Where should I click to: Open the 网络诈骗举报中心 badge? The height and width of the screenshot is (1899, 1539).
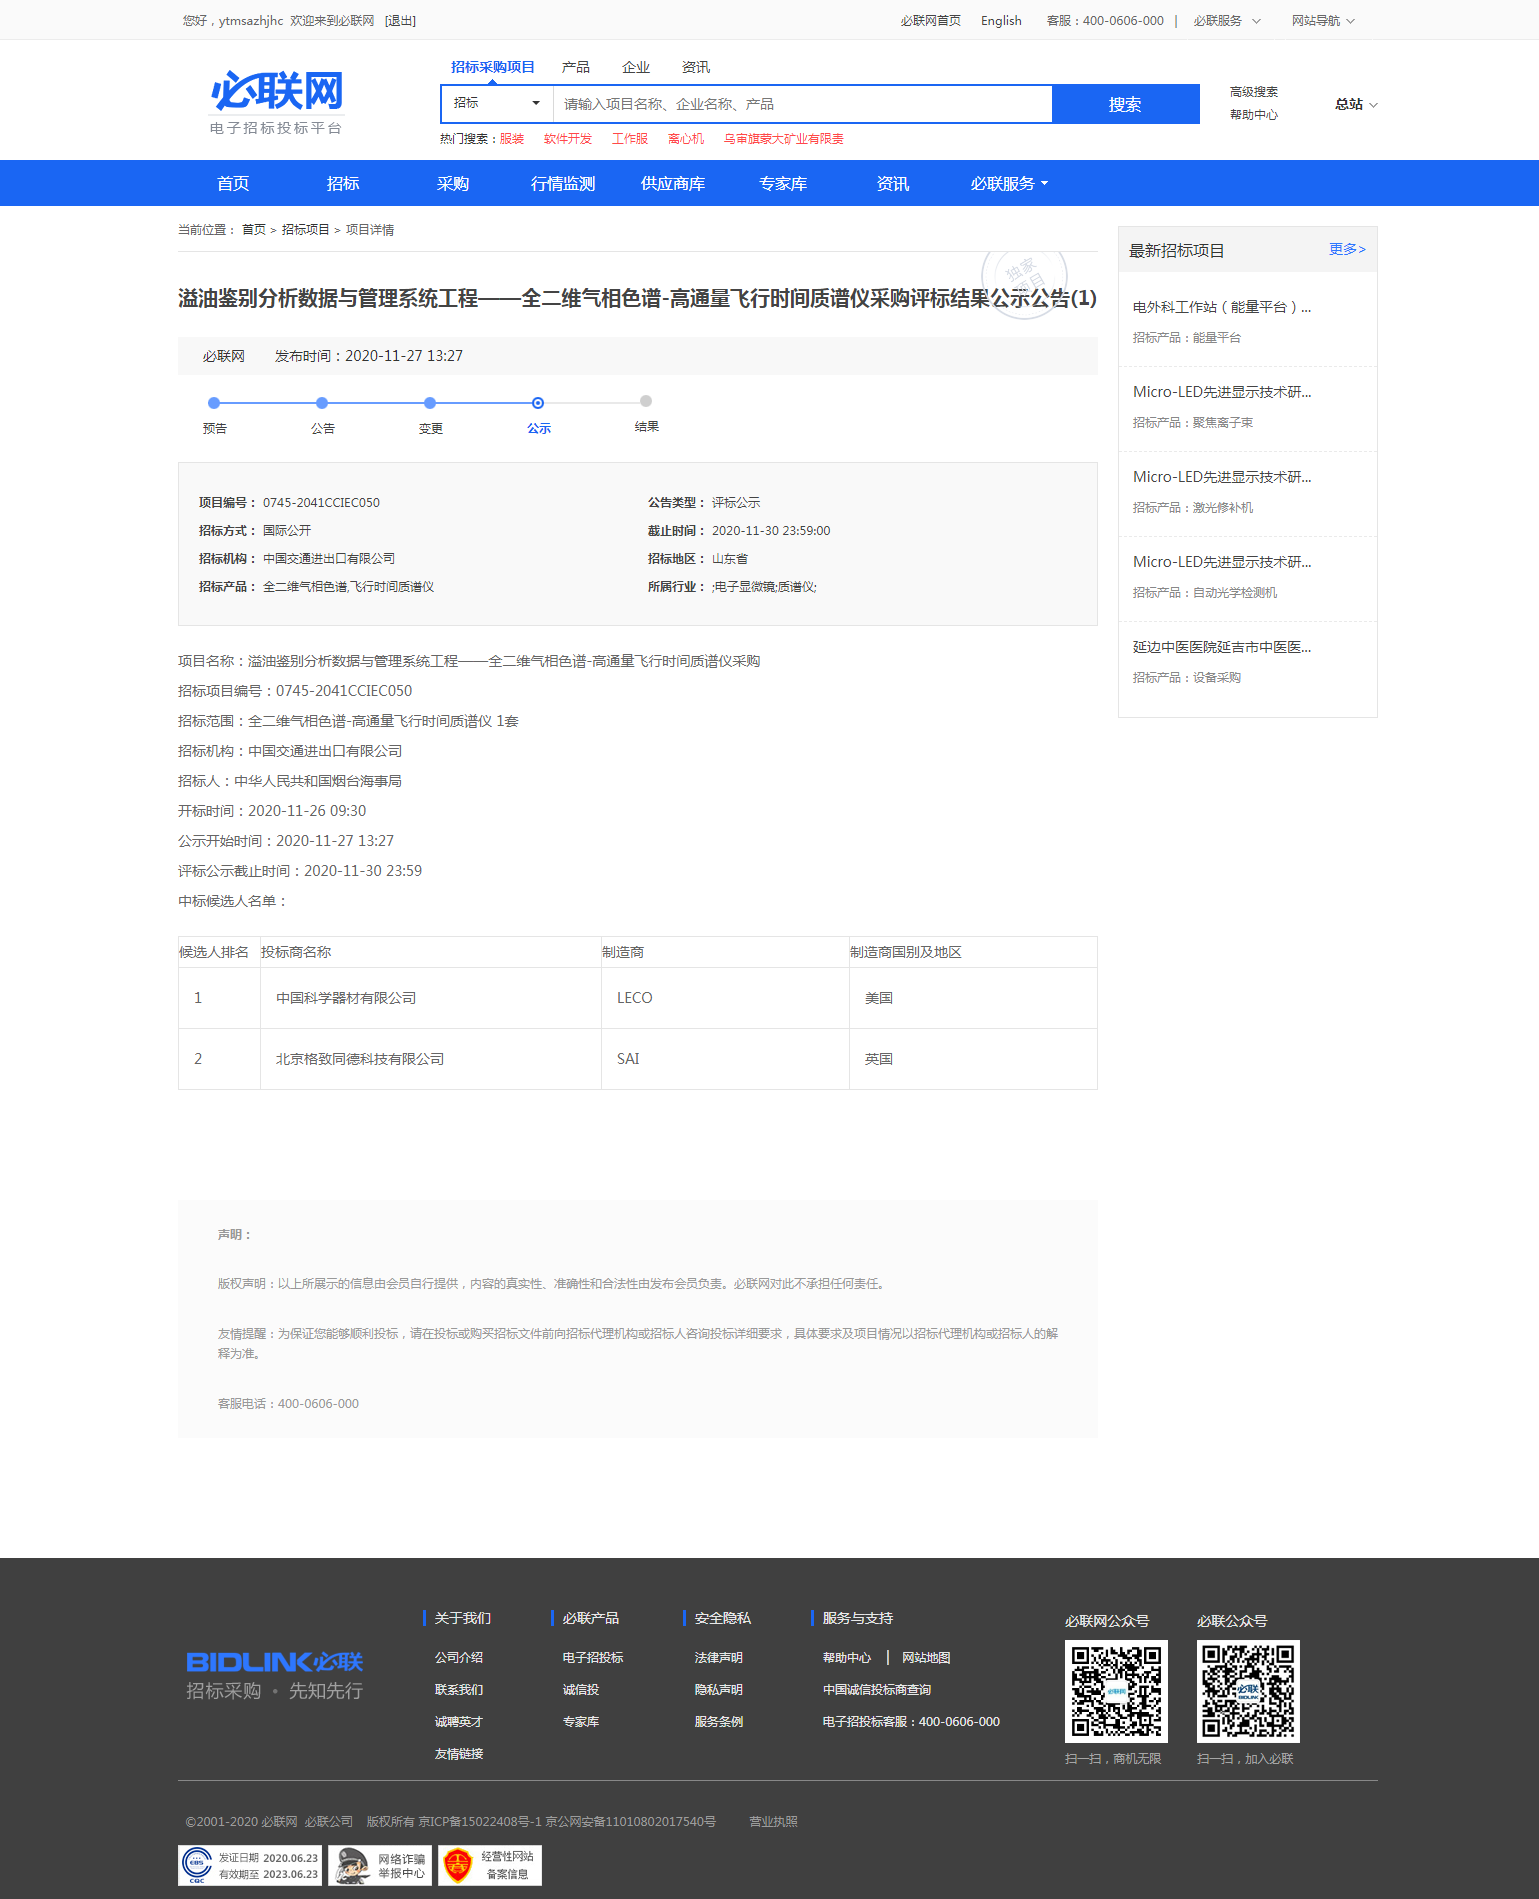point(380,1865)
